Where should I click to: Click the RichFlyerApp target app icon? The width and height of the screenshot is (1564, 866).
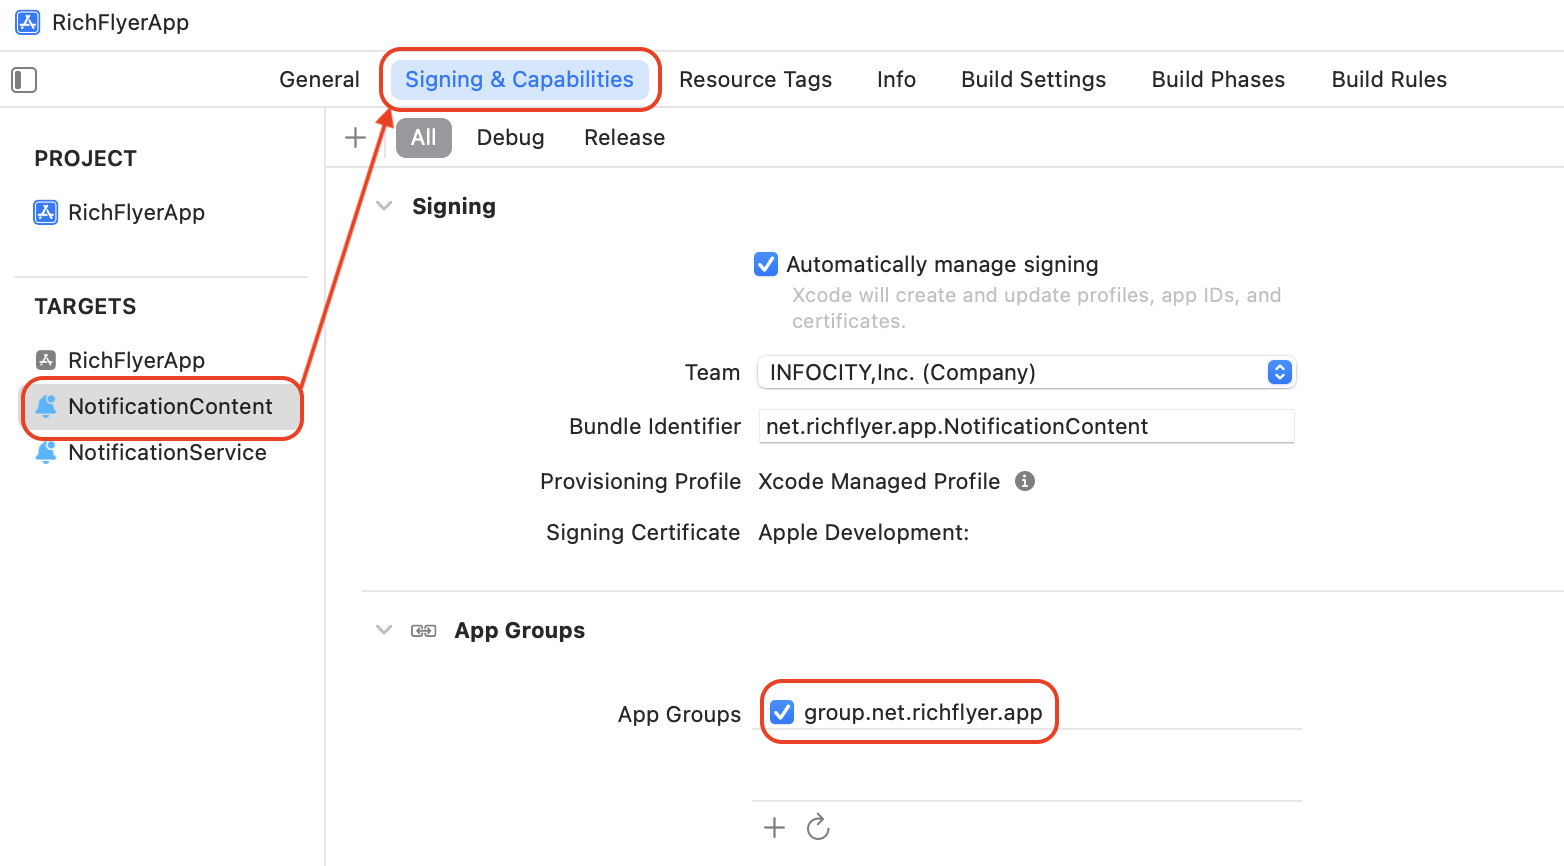[x=46, y=360]
